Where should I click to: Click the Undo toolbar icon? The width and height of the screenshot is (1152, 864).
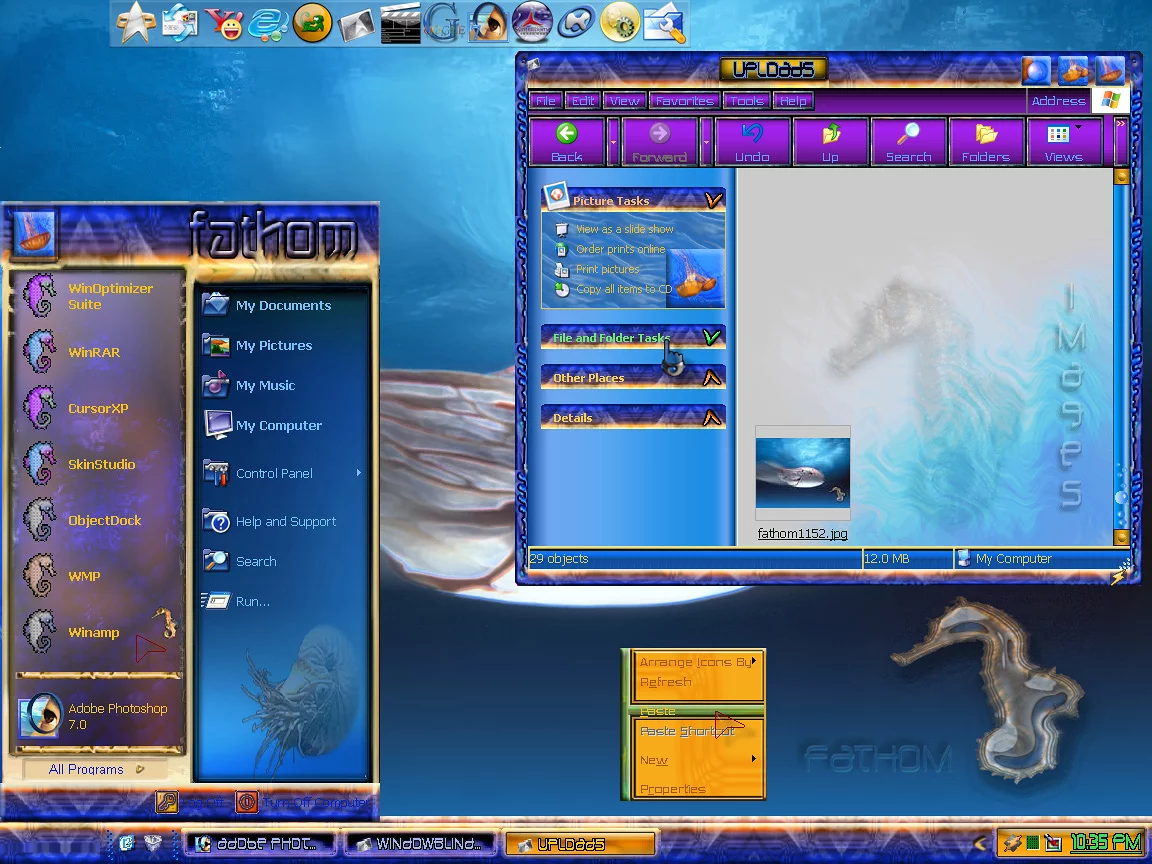[x=752, y=141]
